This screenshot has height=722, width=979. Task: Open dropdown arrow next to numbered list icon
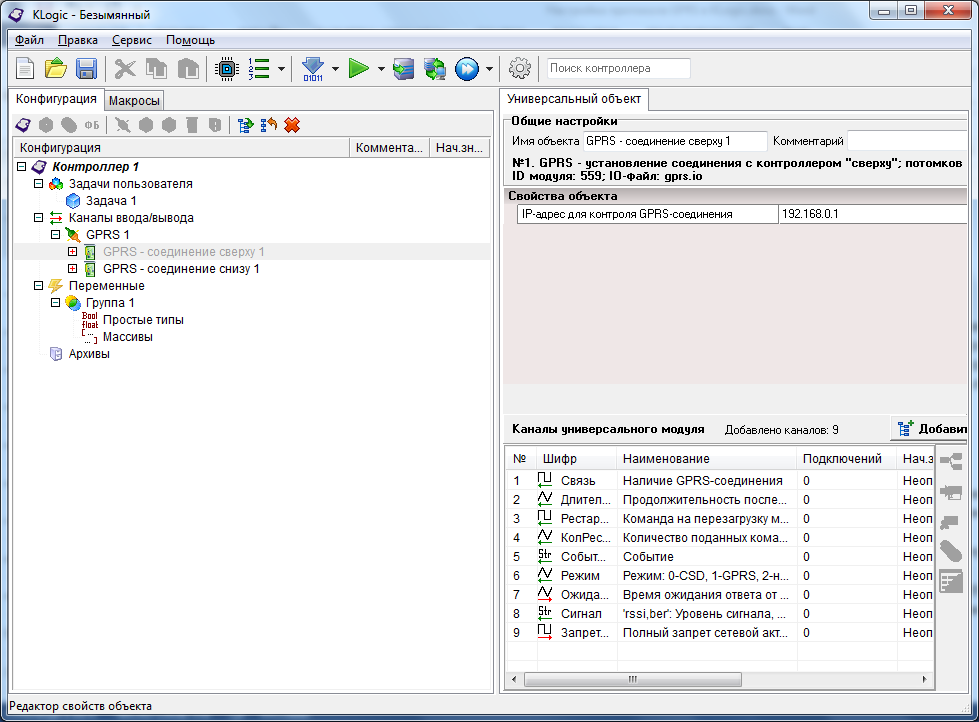[x=282, y=70]
